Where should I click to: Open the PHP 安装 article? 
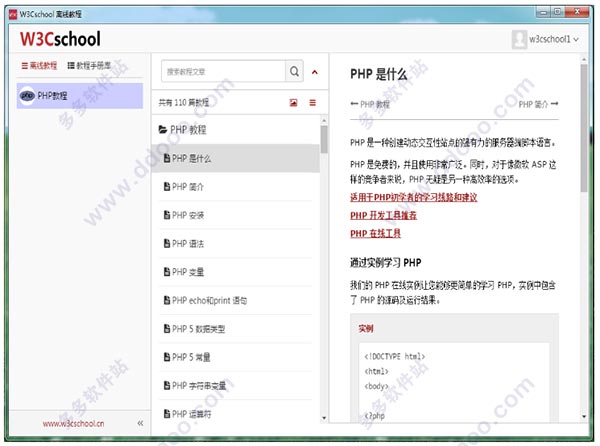click(236, 215)
